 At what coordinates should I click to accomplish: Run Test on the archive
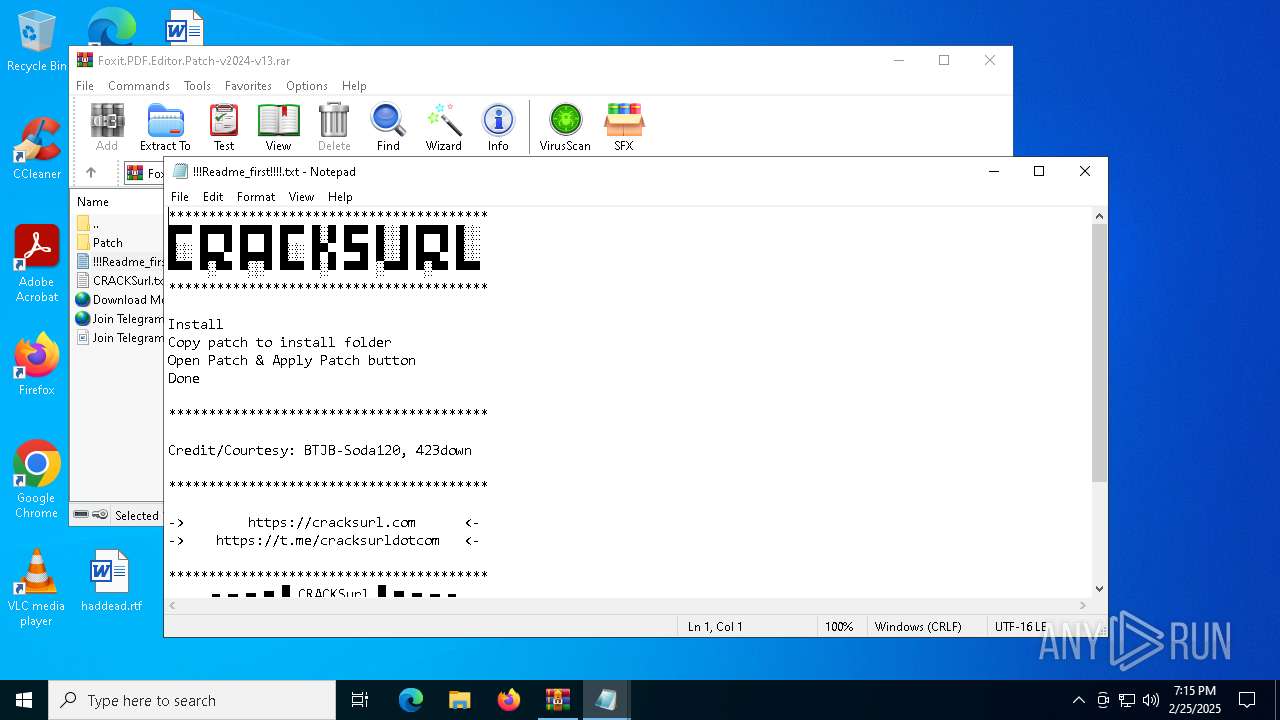224,127
